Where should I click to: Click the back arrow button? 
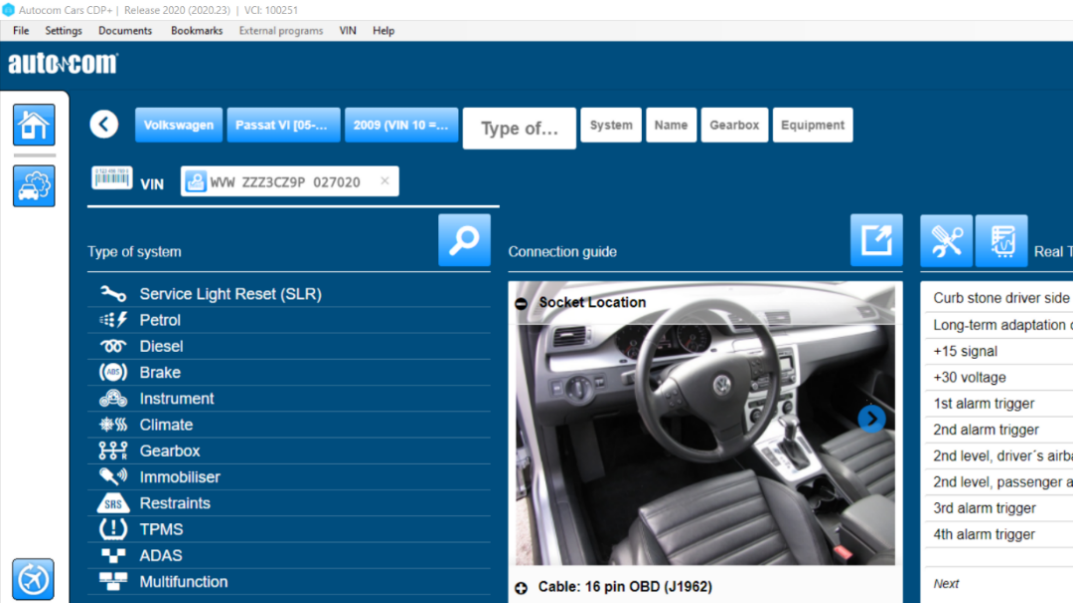coord(104,124)
